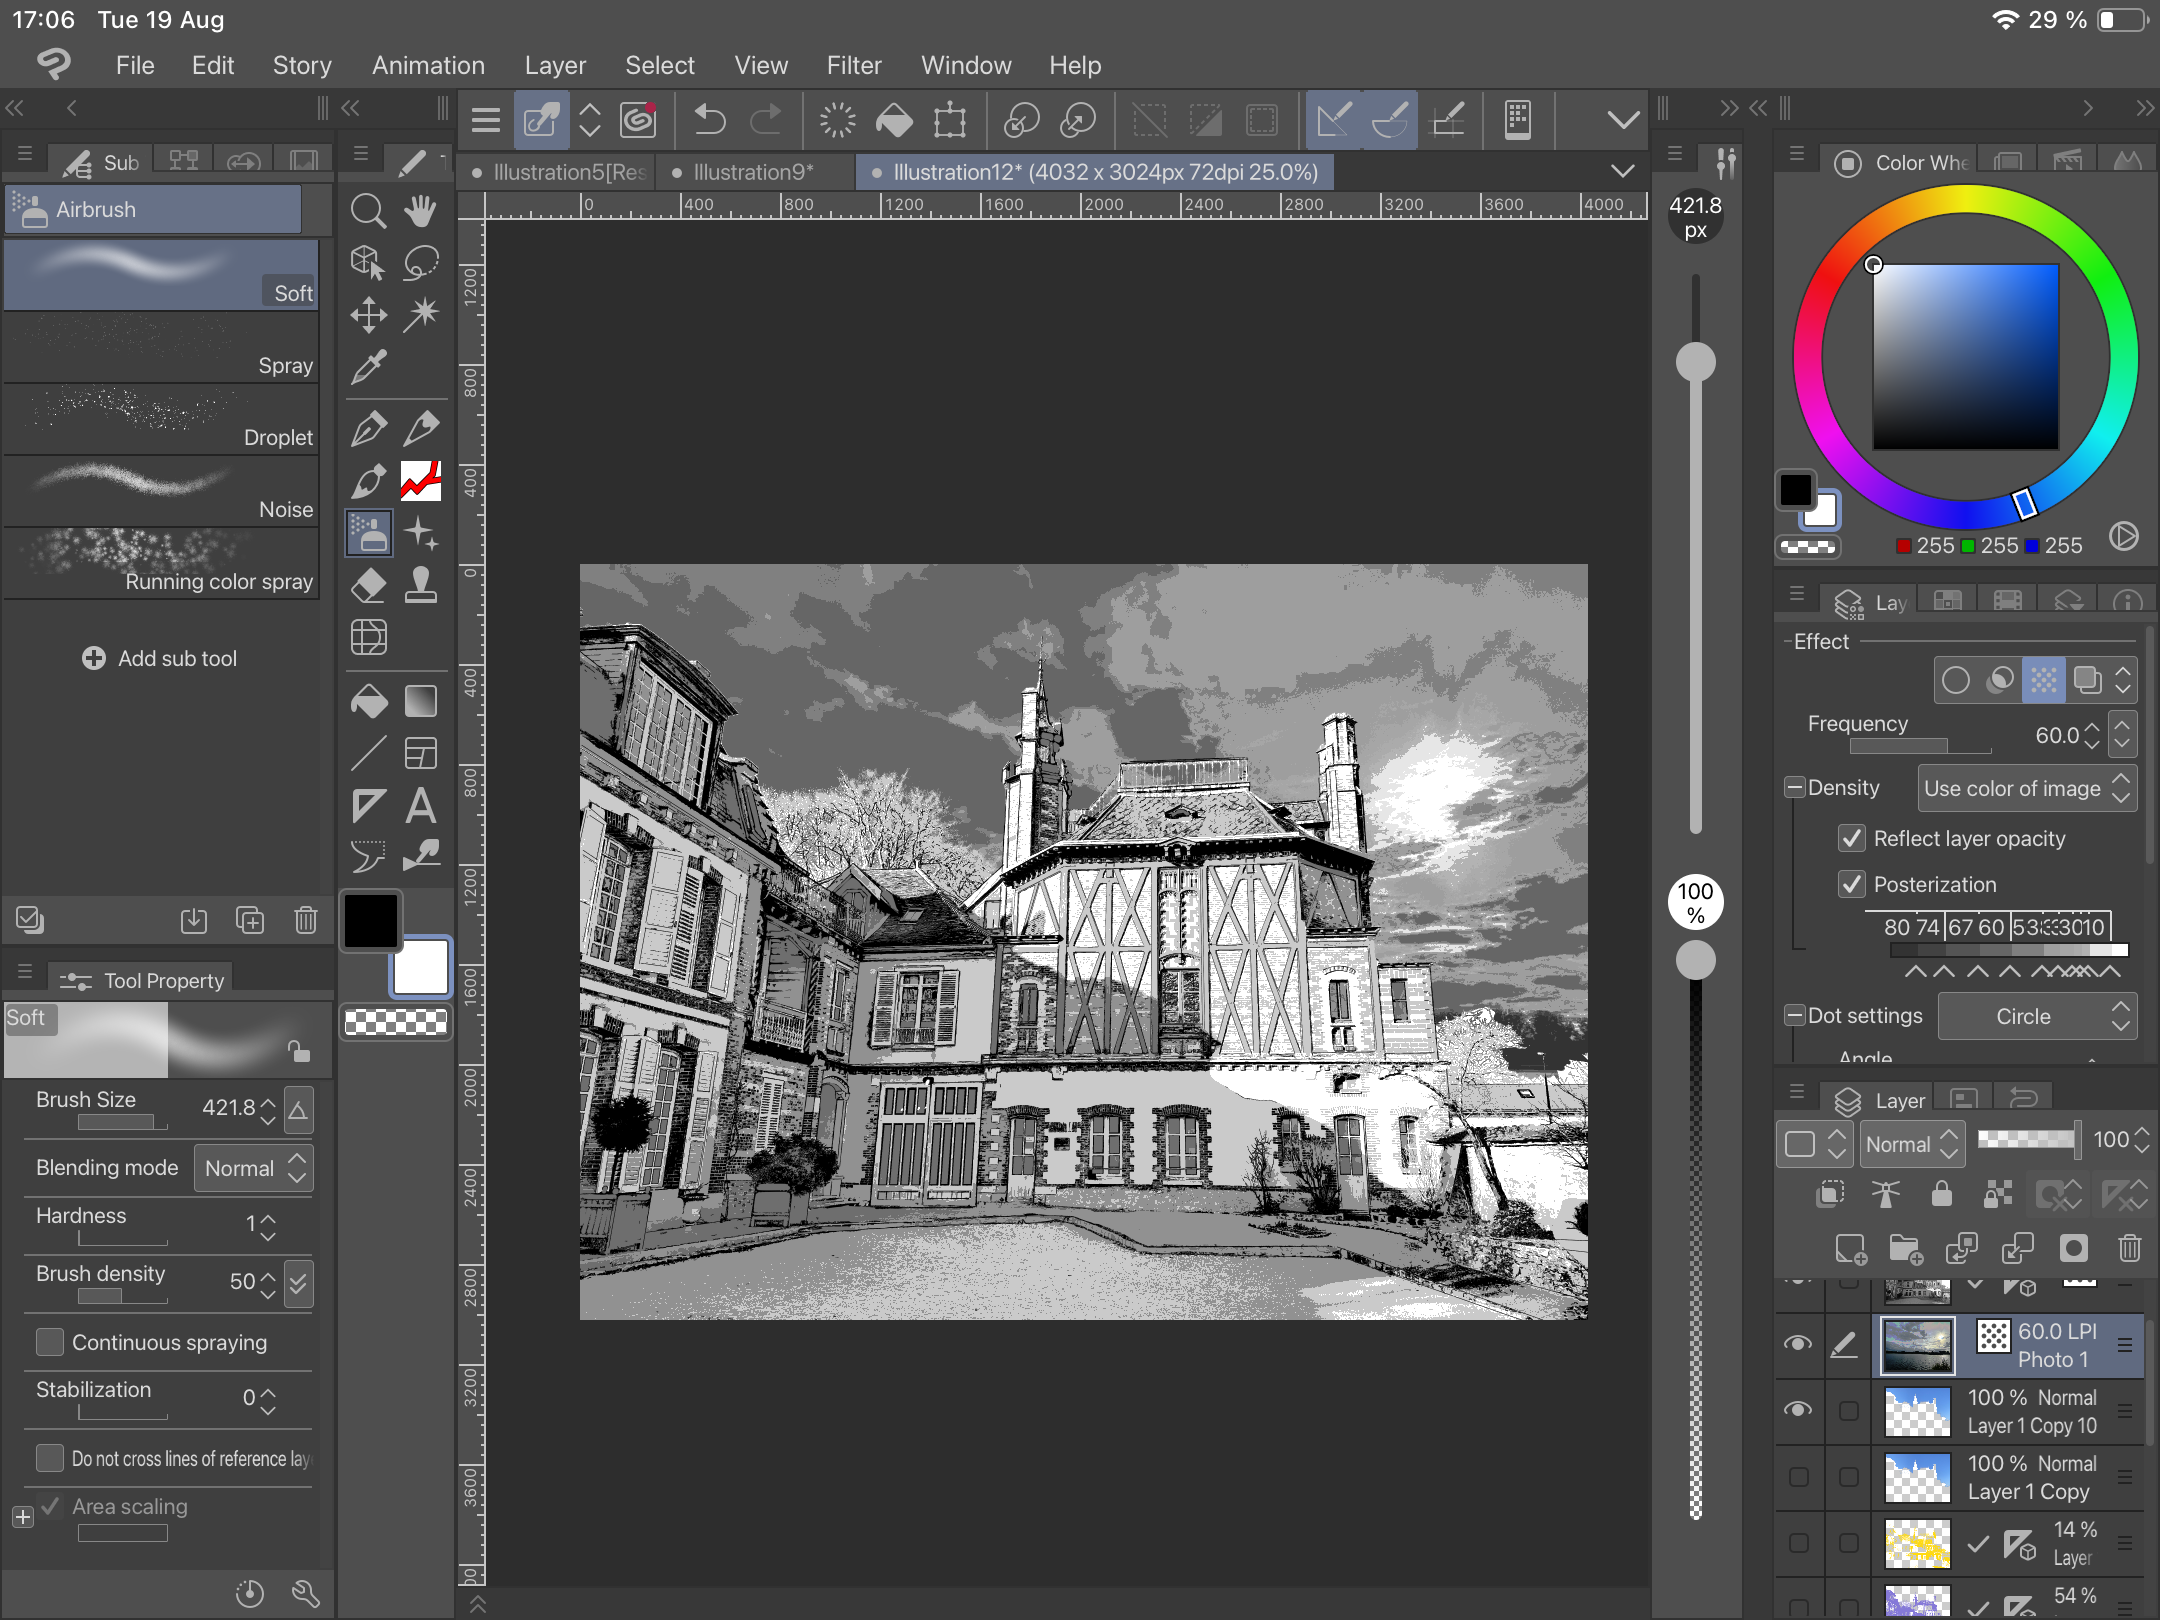This screenshot has width=2160, height=1620.
Task: Select the Fill bucket tool
Action: 368,701
